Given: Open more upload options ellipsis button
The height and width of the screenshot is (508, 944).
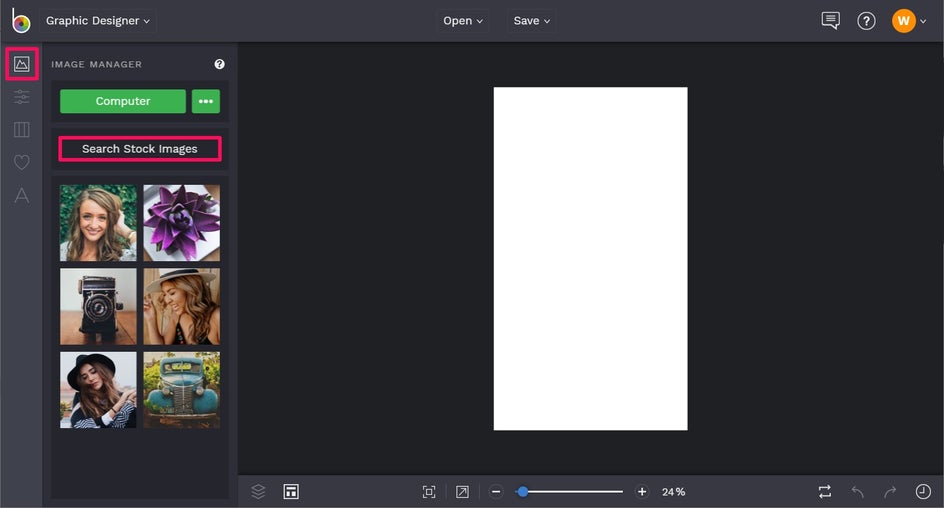Looking at the screenshot, I should click(x=206, y=101).
